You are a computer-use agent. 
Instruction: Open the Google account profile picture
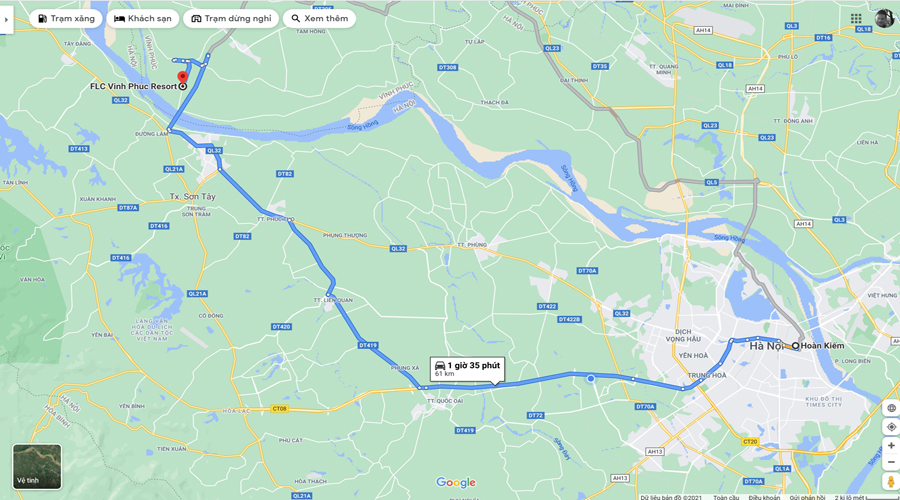point(884,18)
